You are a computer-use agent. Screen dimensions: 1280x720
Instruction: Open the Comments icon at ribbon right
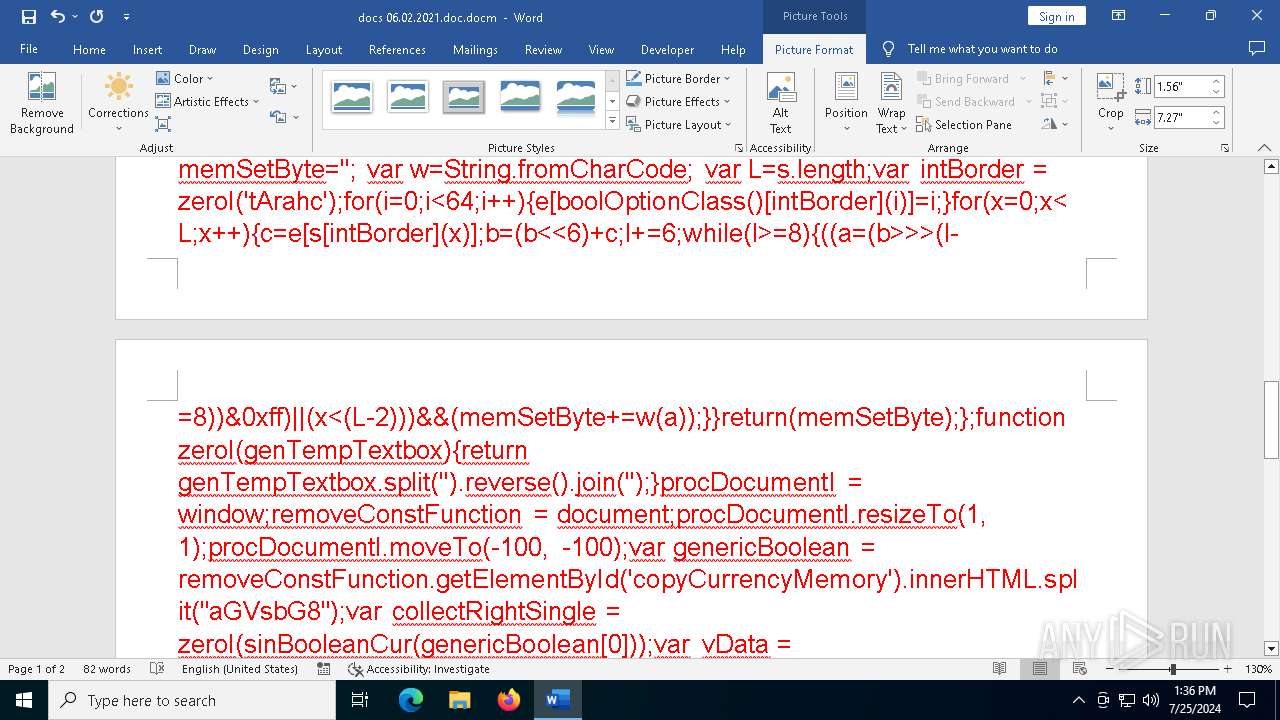pyautogui.click(x=1257, y=48)
